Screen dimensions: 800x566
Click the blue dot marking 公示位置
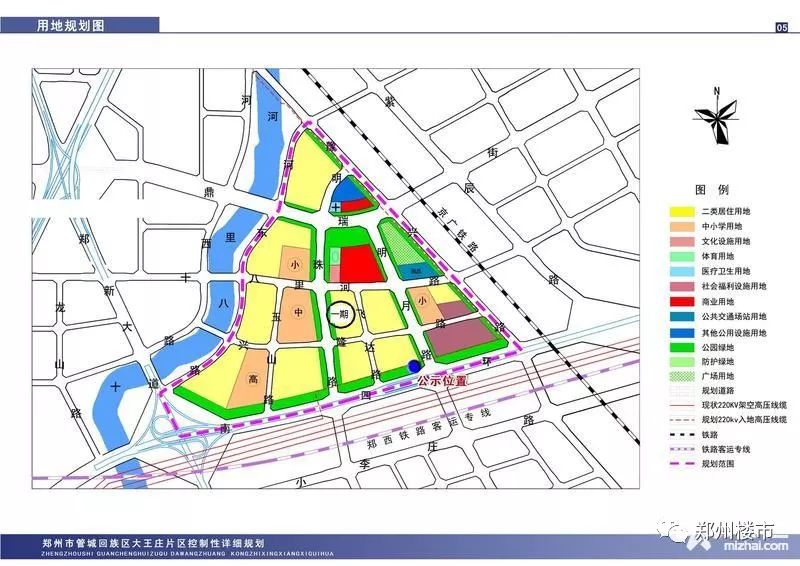coord(414,366)
